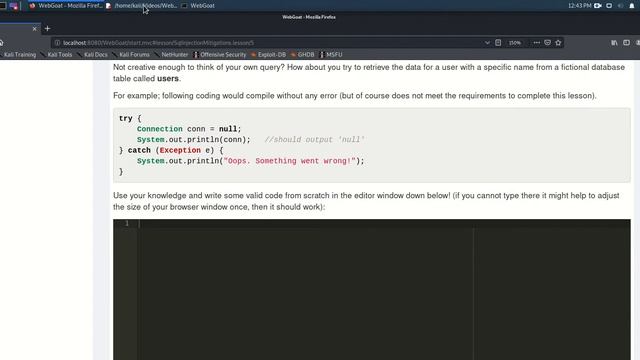Open the notifications bell tray icon

click(x=632, y=6)
